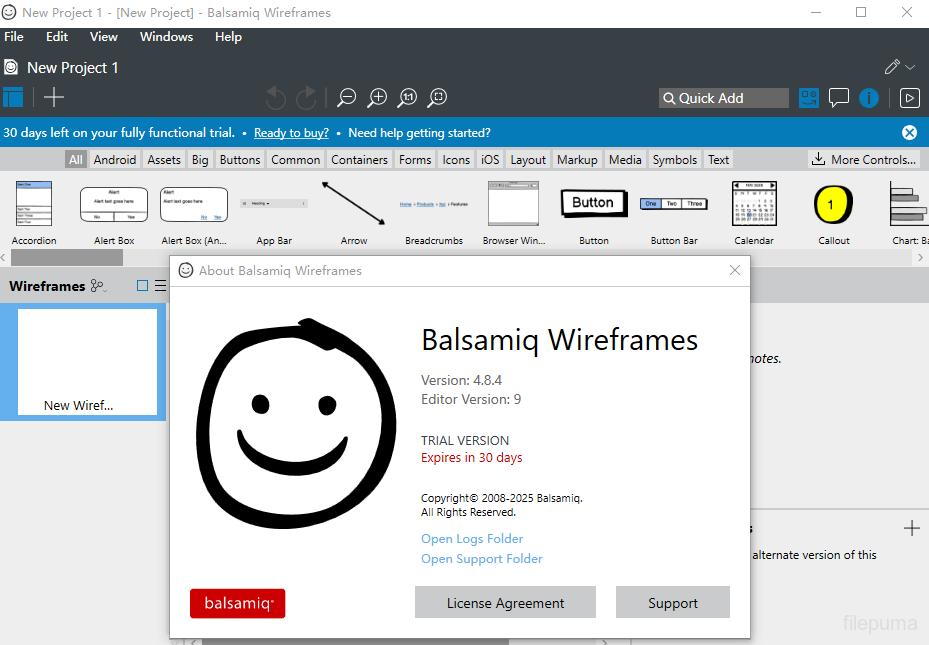This screenshot has width=929, height=645.
Task: Open the Edit menu
Action: tap(57, 37)
